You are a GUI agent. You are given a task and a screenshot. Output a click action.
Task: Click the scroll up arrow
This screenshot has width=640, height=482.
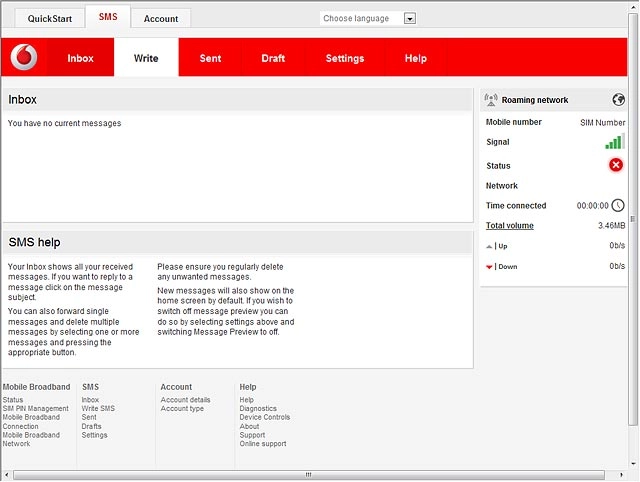tap(633, 6)
